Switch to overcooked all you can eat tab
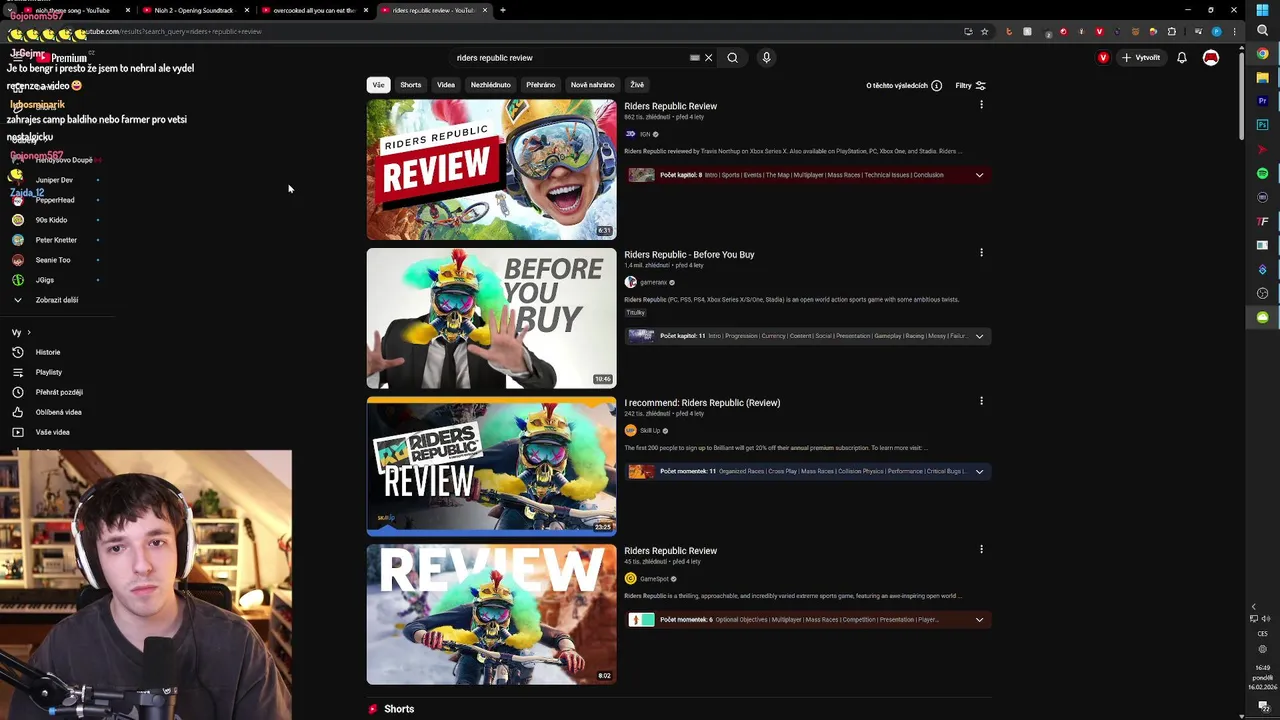This screenshot has height=720, width=1280. tap(313, 10)
